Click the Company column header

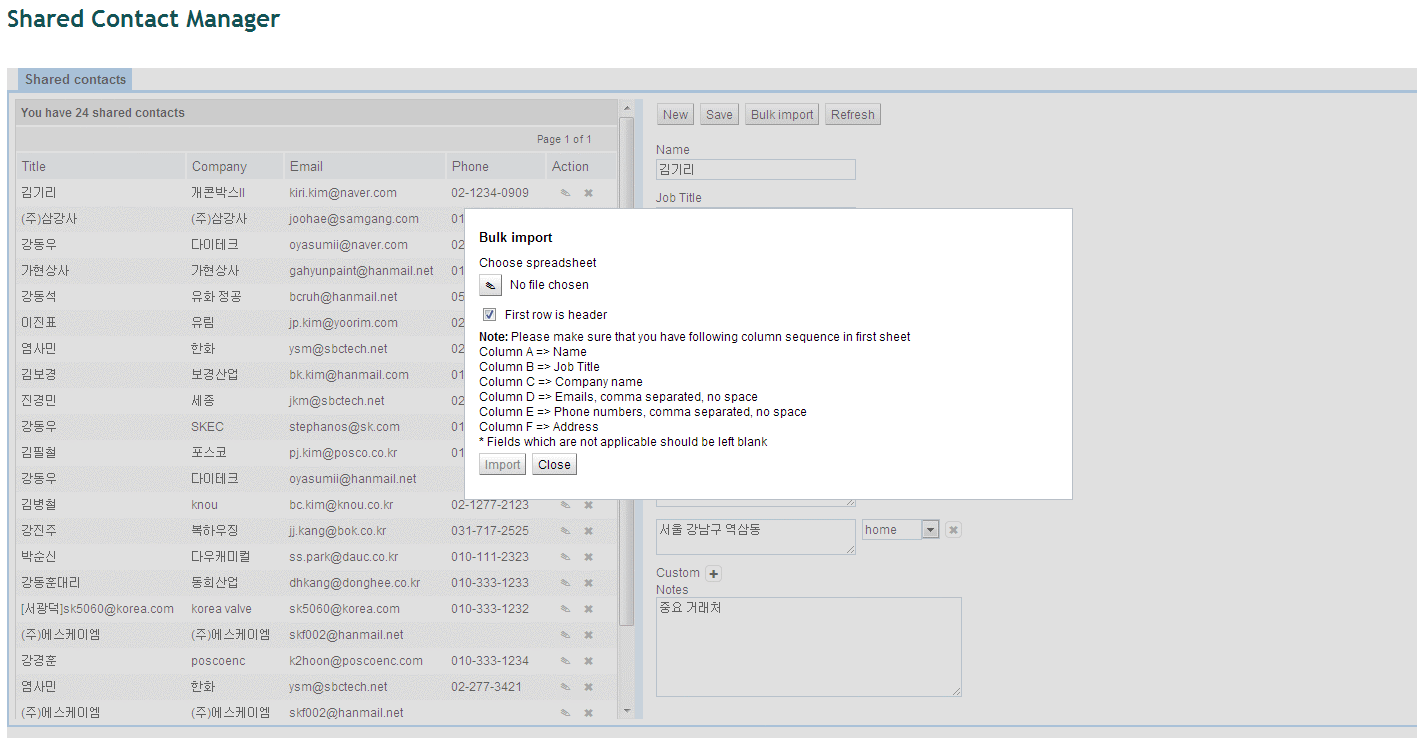point(235,166)
